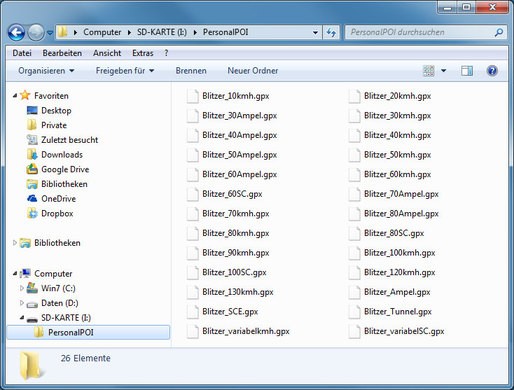Select the Blitzer_Tunnel.gpx file icon
Screen dimensions: 514x390
click(354, 312)
